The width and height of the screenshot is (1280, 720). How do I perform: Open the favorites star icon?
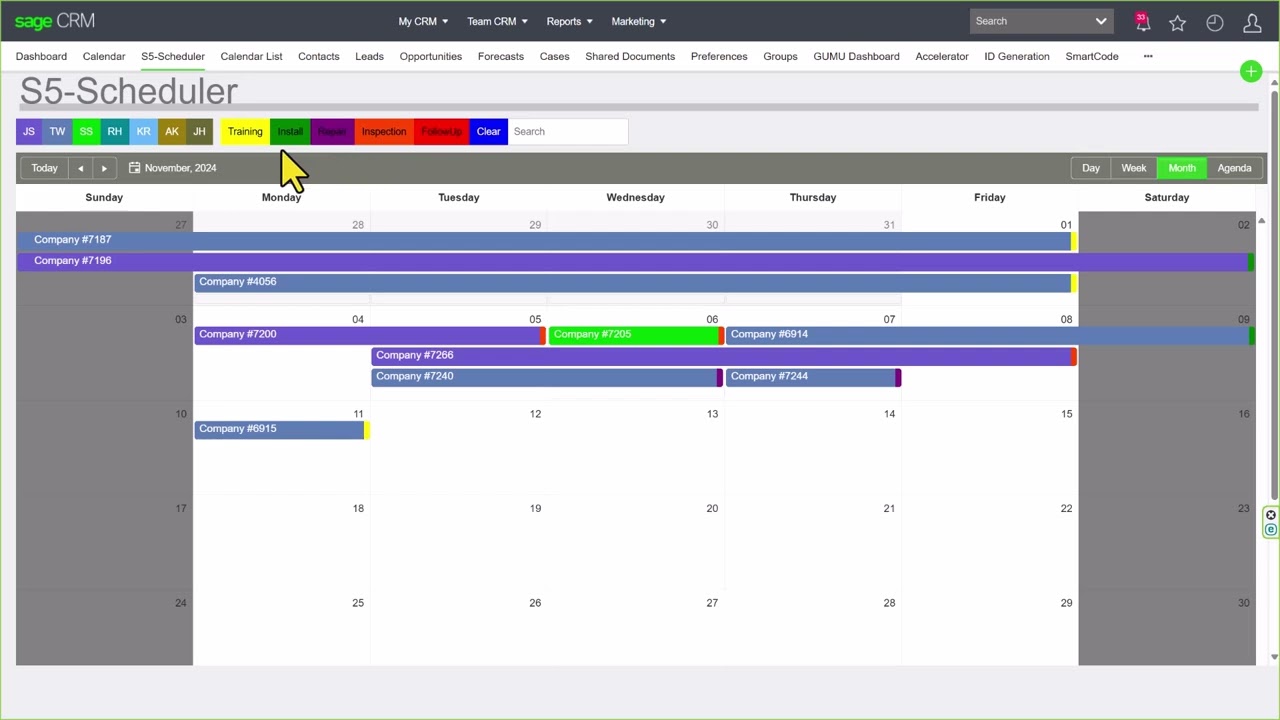[x=1178, y=22]
